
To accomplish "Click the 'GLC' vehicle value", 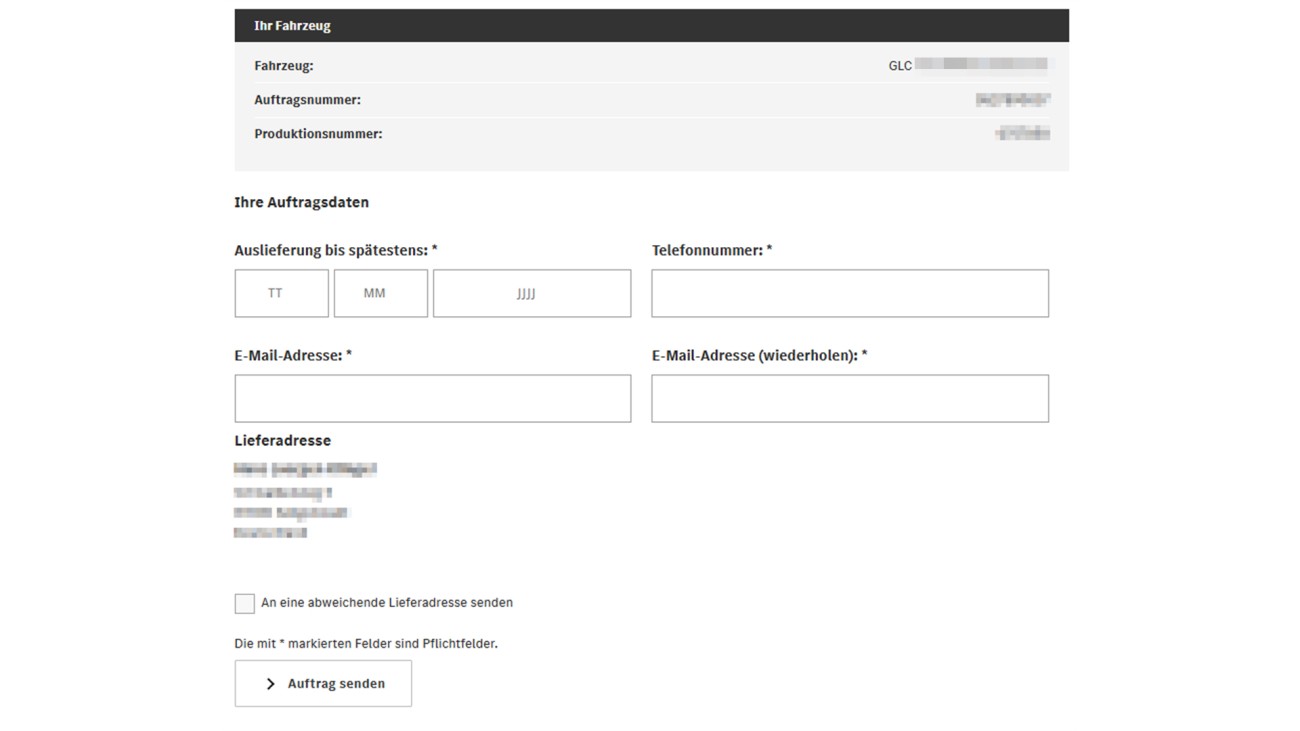I will coord(900,66).
